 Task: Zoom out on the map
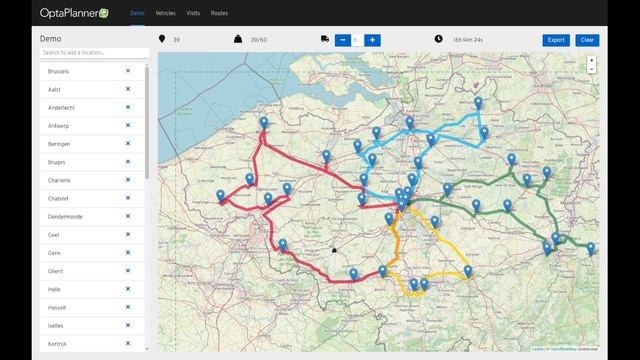(591, 69)
